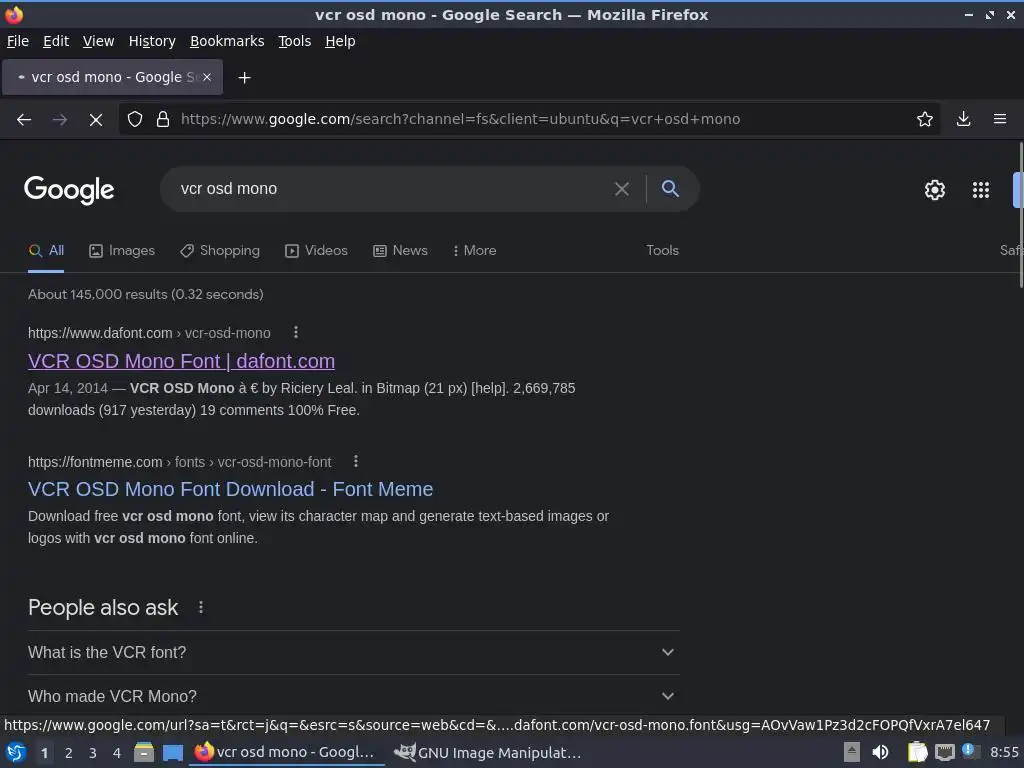The height and width of the screenshot is (768, 1024).
Task: Open the taskbar start menu icon
Action: (16, 752)
